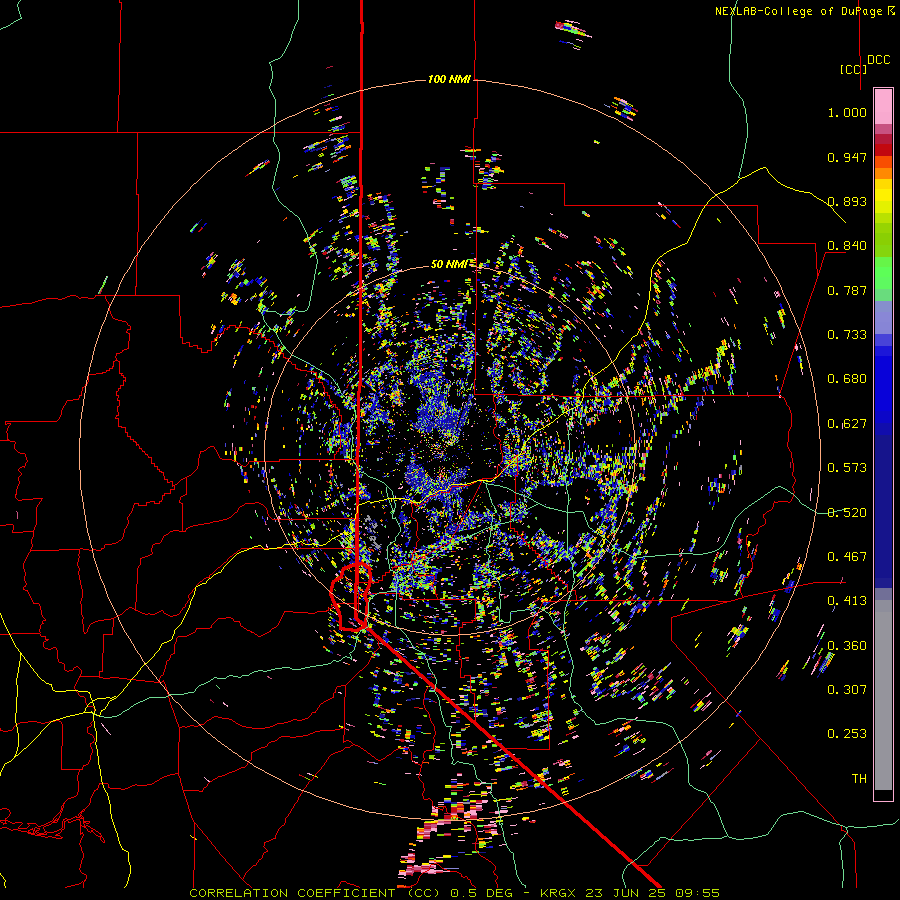Viewport: 900px width, 900px height.
Task: Click the 100 NMI range ring label
Action: pyautogui.click(x=449, y=79)
